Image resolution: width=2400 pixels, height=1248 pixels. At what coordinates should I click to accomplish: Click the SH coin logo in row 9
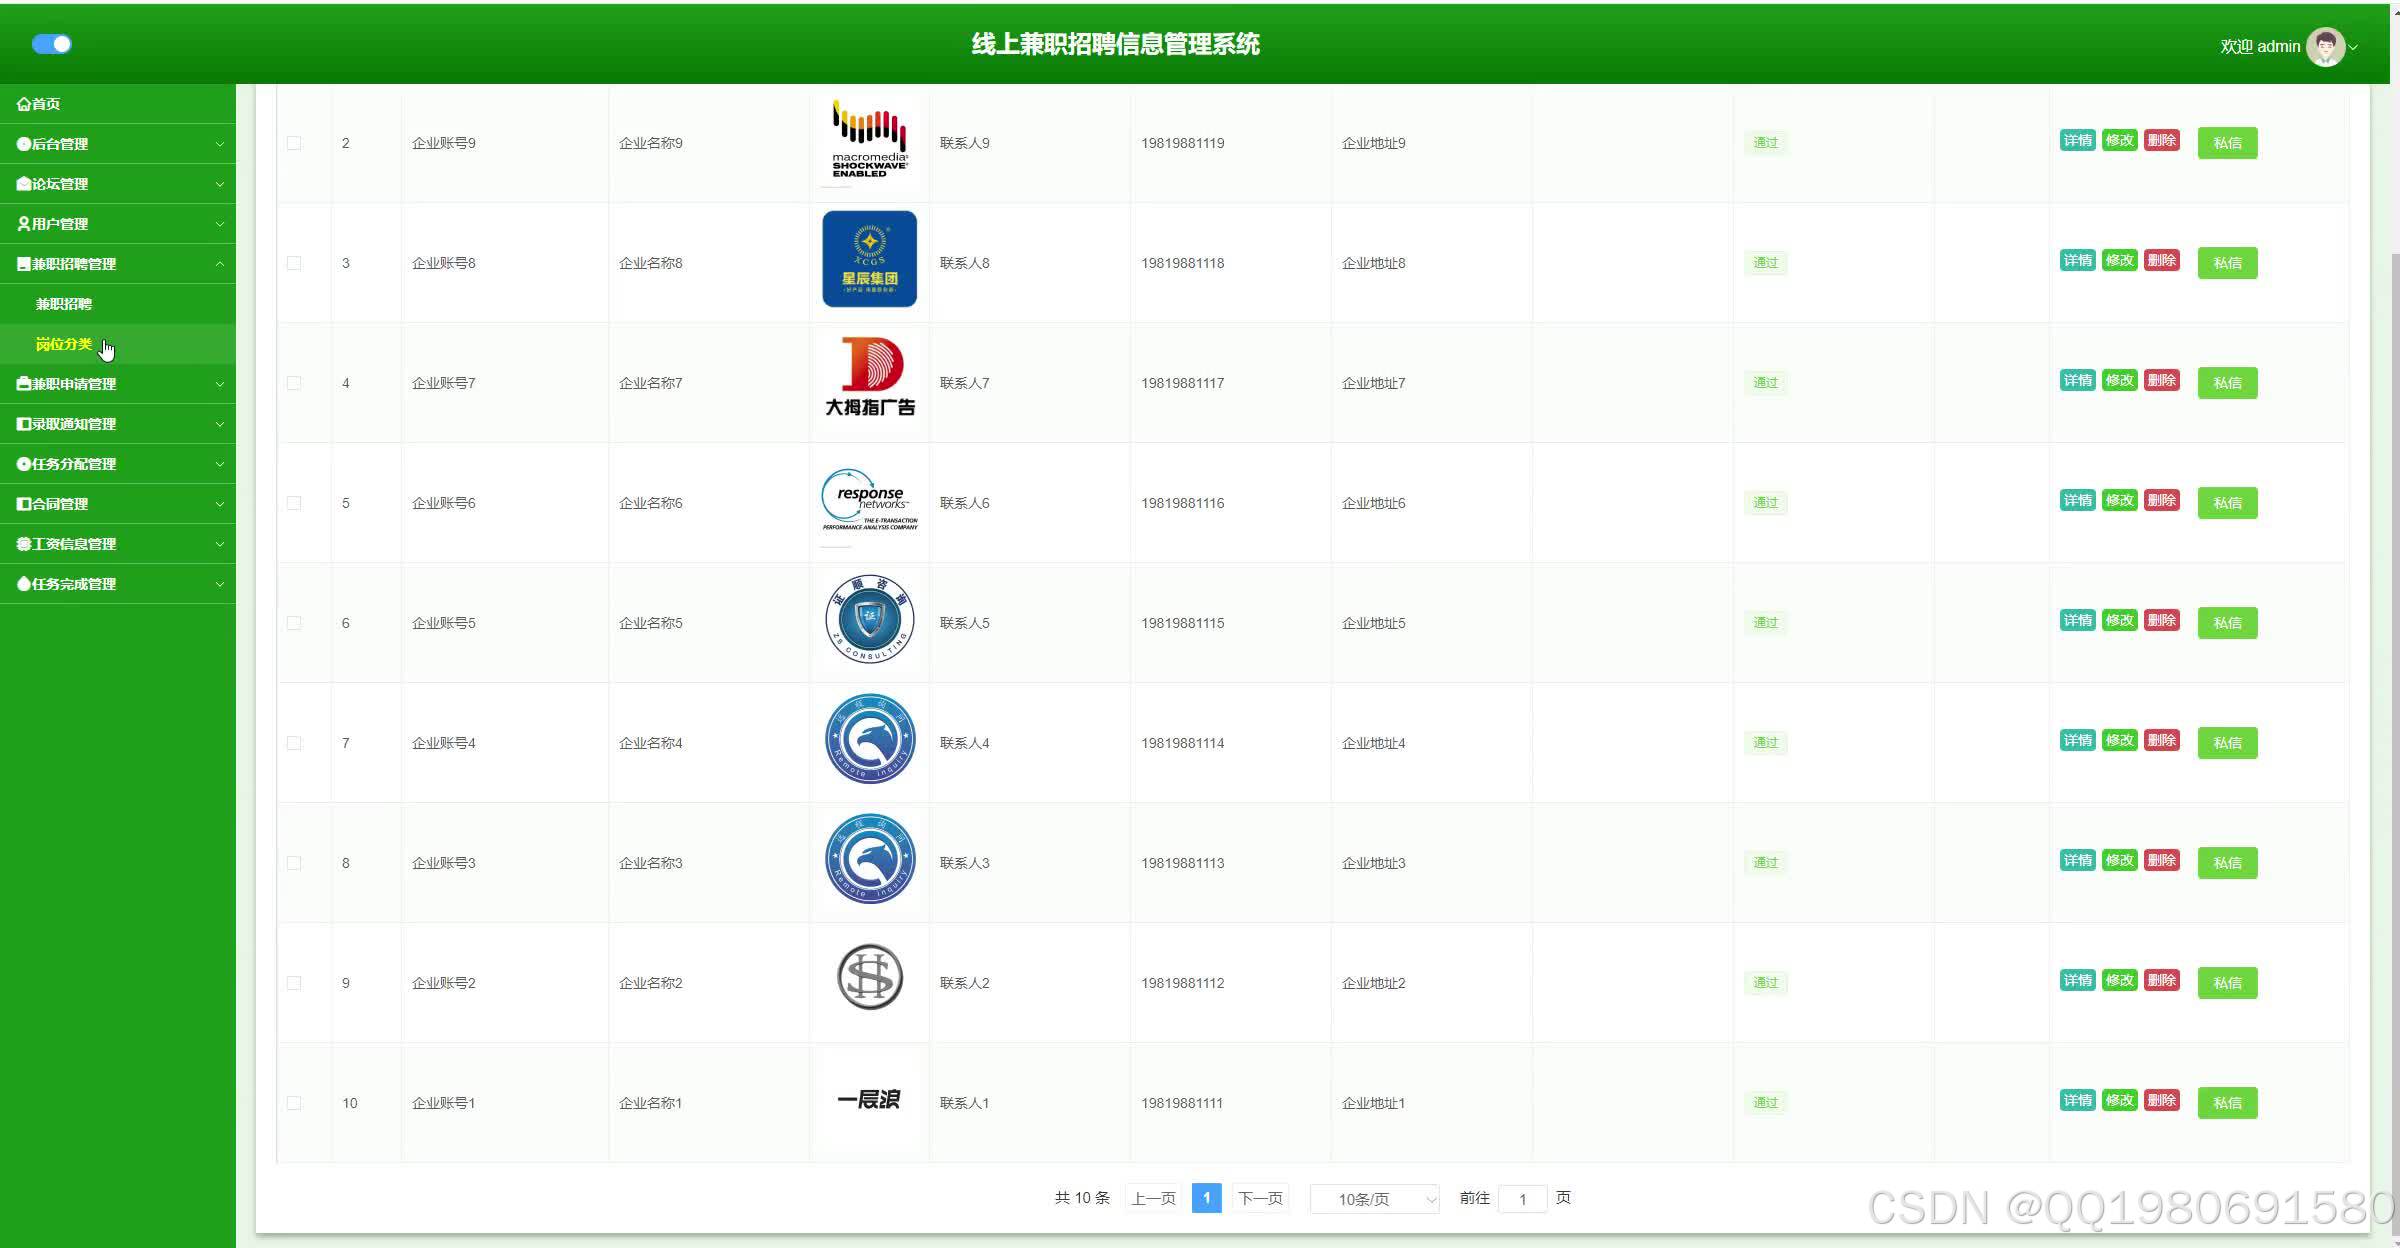pyautogui.click(x=869, y=977)
